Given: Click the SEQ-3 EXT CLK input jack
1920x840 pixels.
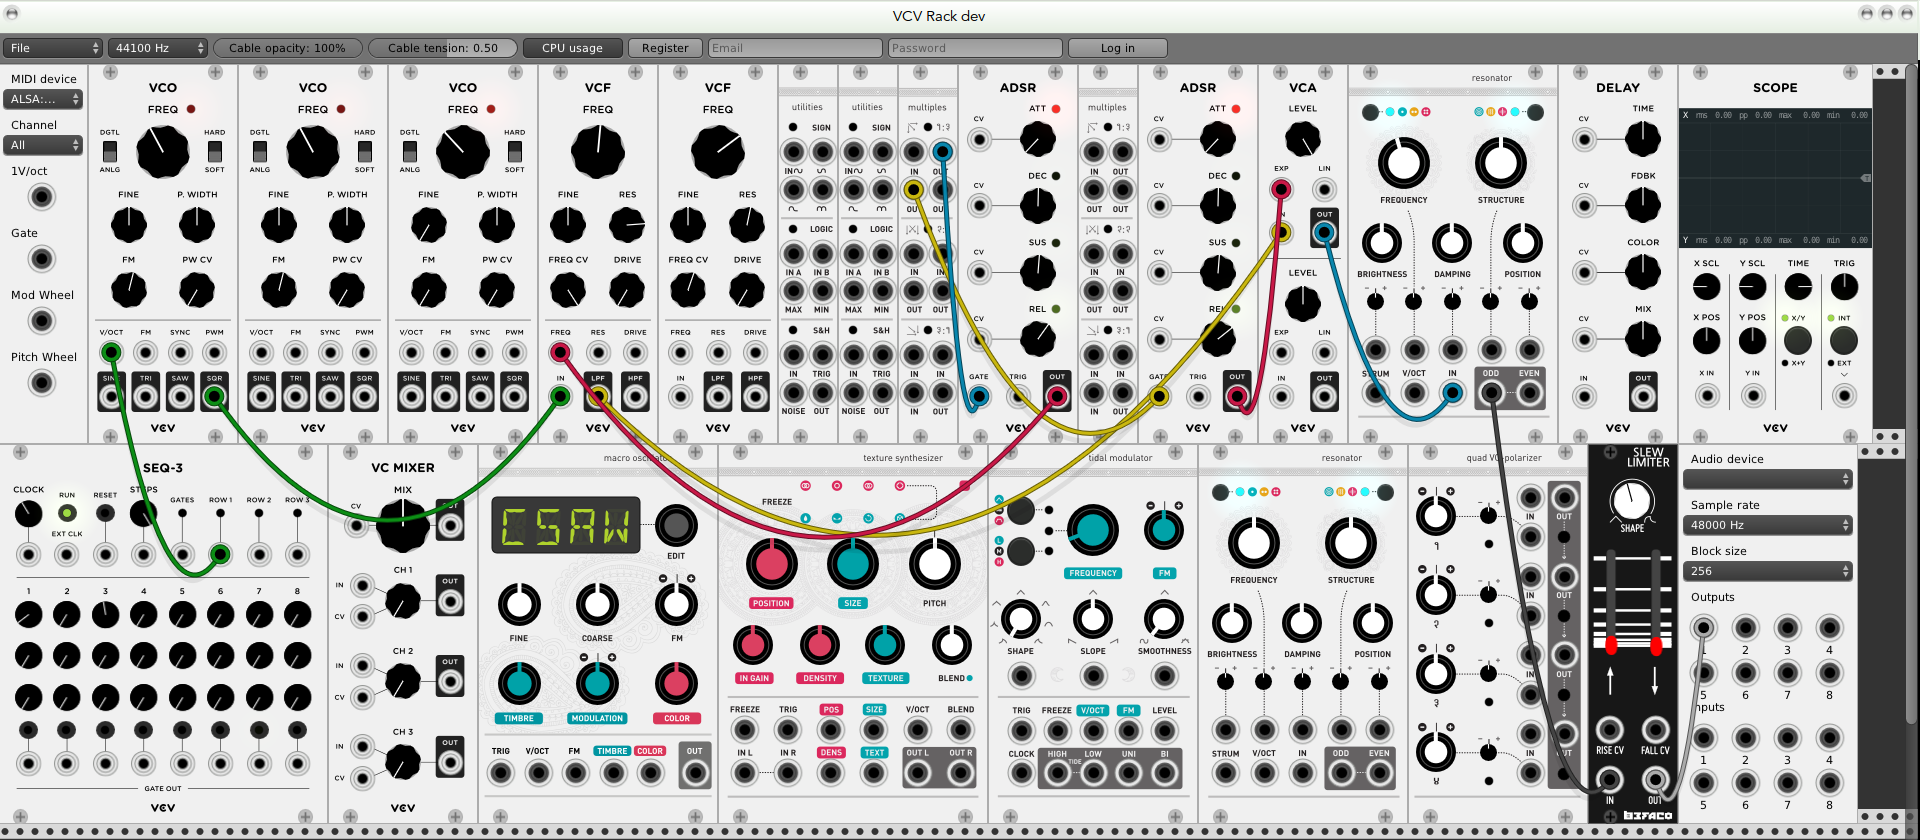Looking at the screenshot, I should [67, 554].
